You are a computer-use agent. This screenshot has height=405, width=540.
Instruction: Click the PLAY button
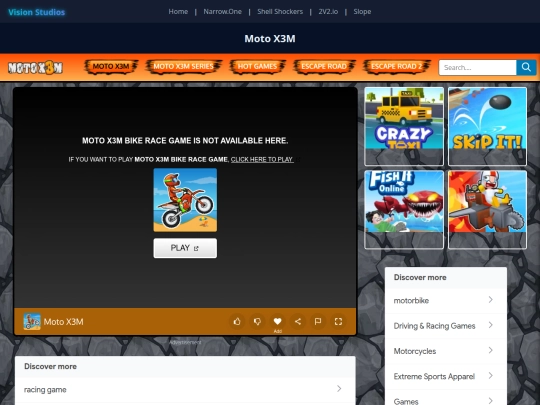[x=185, y=248]
